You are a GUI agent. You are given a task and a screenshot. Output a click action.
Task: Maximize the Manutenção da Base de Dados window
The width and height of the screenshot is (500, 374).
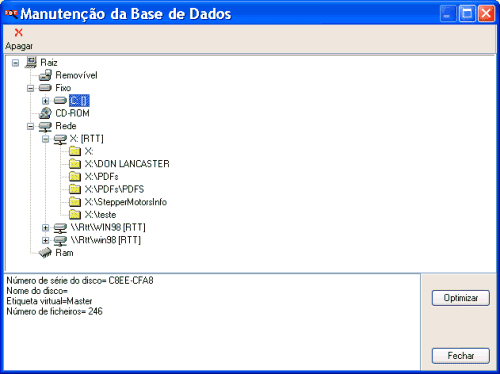click(467, 14)
